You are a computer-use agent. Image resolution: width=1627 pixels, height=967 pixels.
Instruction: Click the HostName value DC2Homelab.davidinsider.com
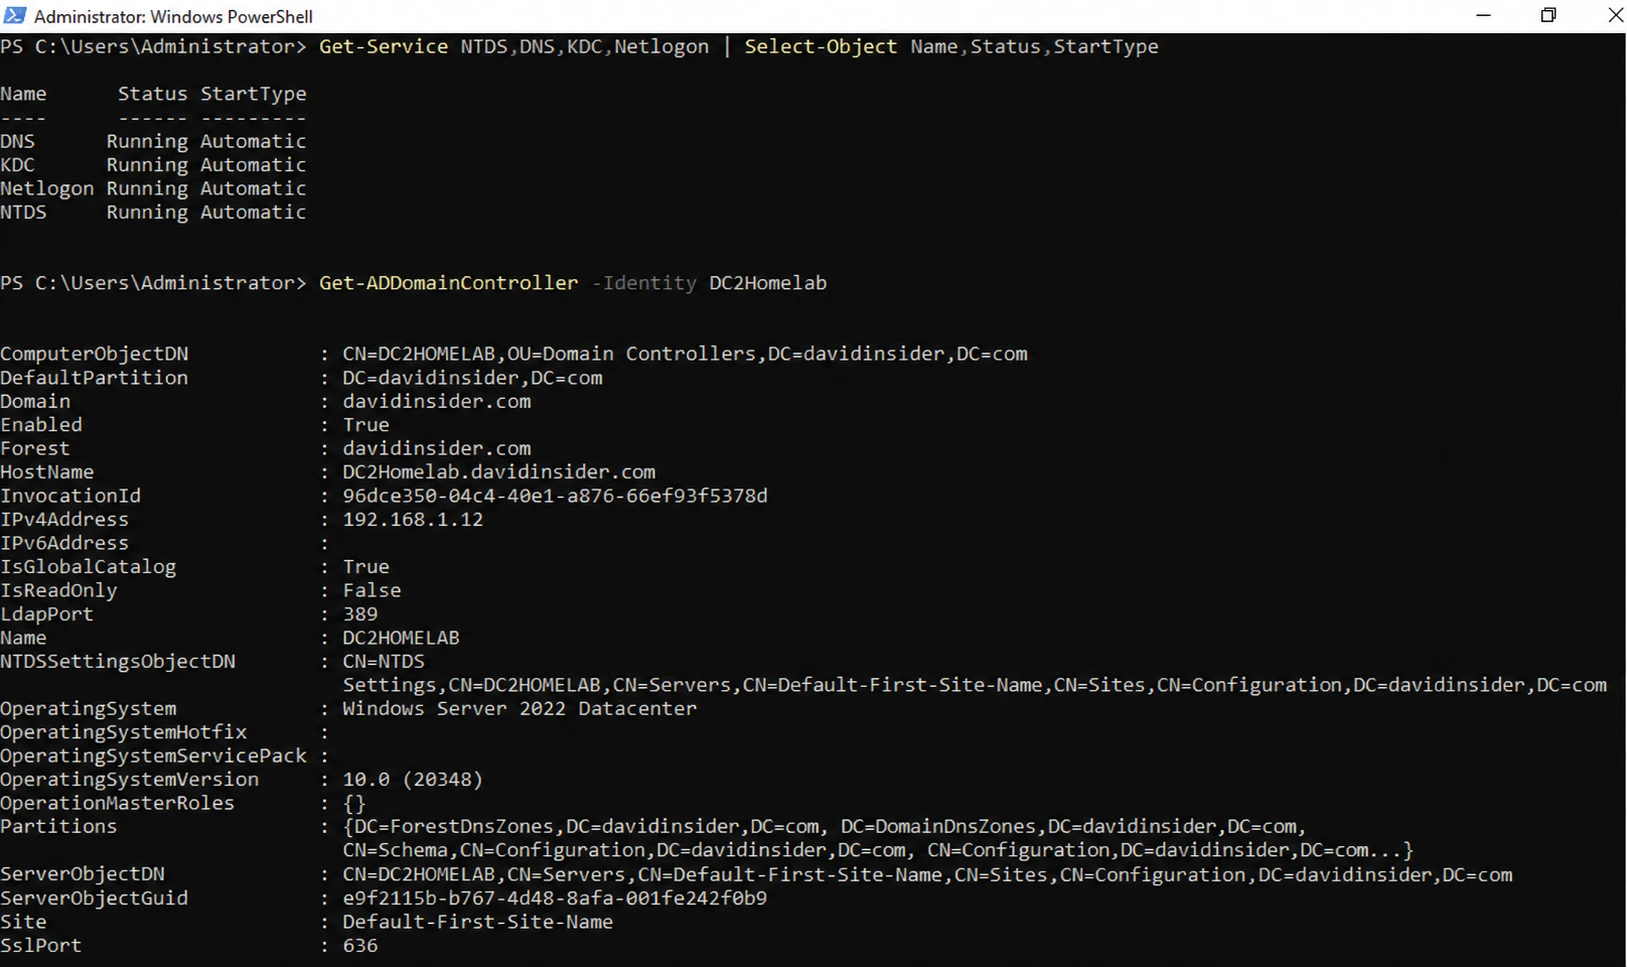point(499,472)
